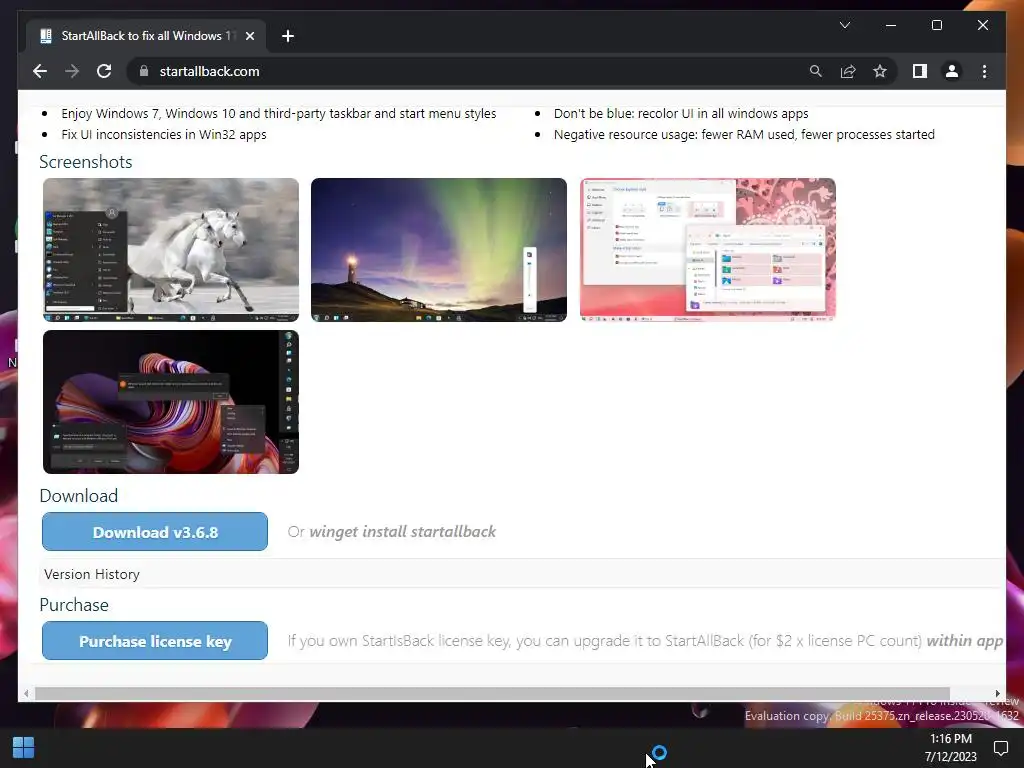
Task: Click the 'winget install startallback' text
Action: click(x=402, y=532)
